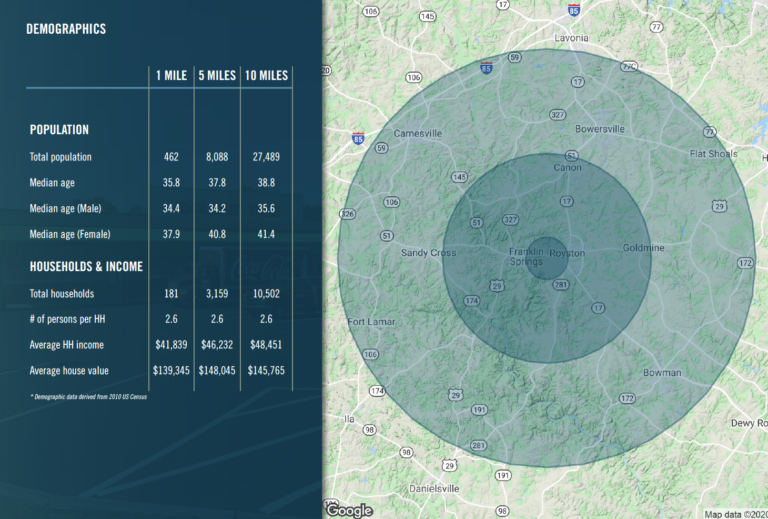Click the Total population row label
The width and height of the screenshot is (768, 519).
coord(61,157)
